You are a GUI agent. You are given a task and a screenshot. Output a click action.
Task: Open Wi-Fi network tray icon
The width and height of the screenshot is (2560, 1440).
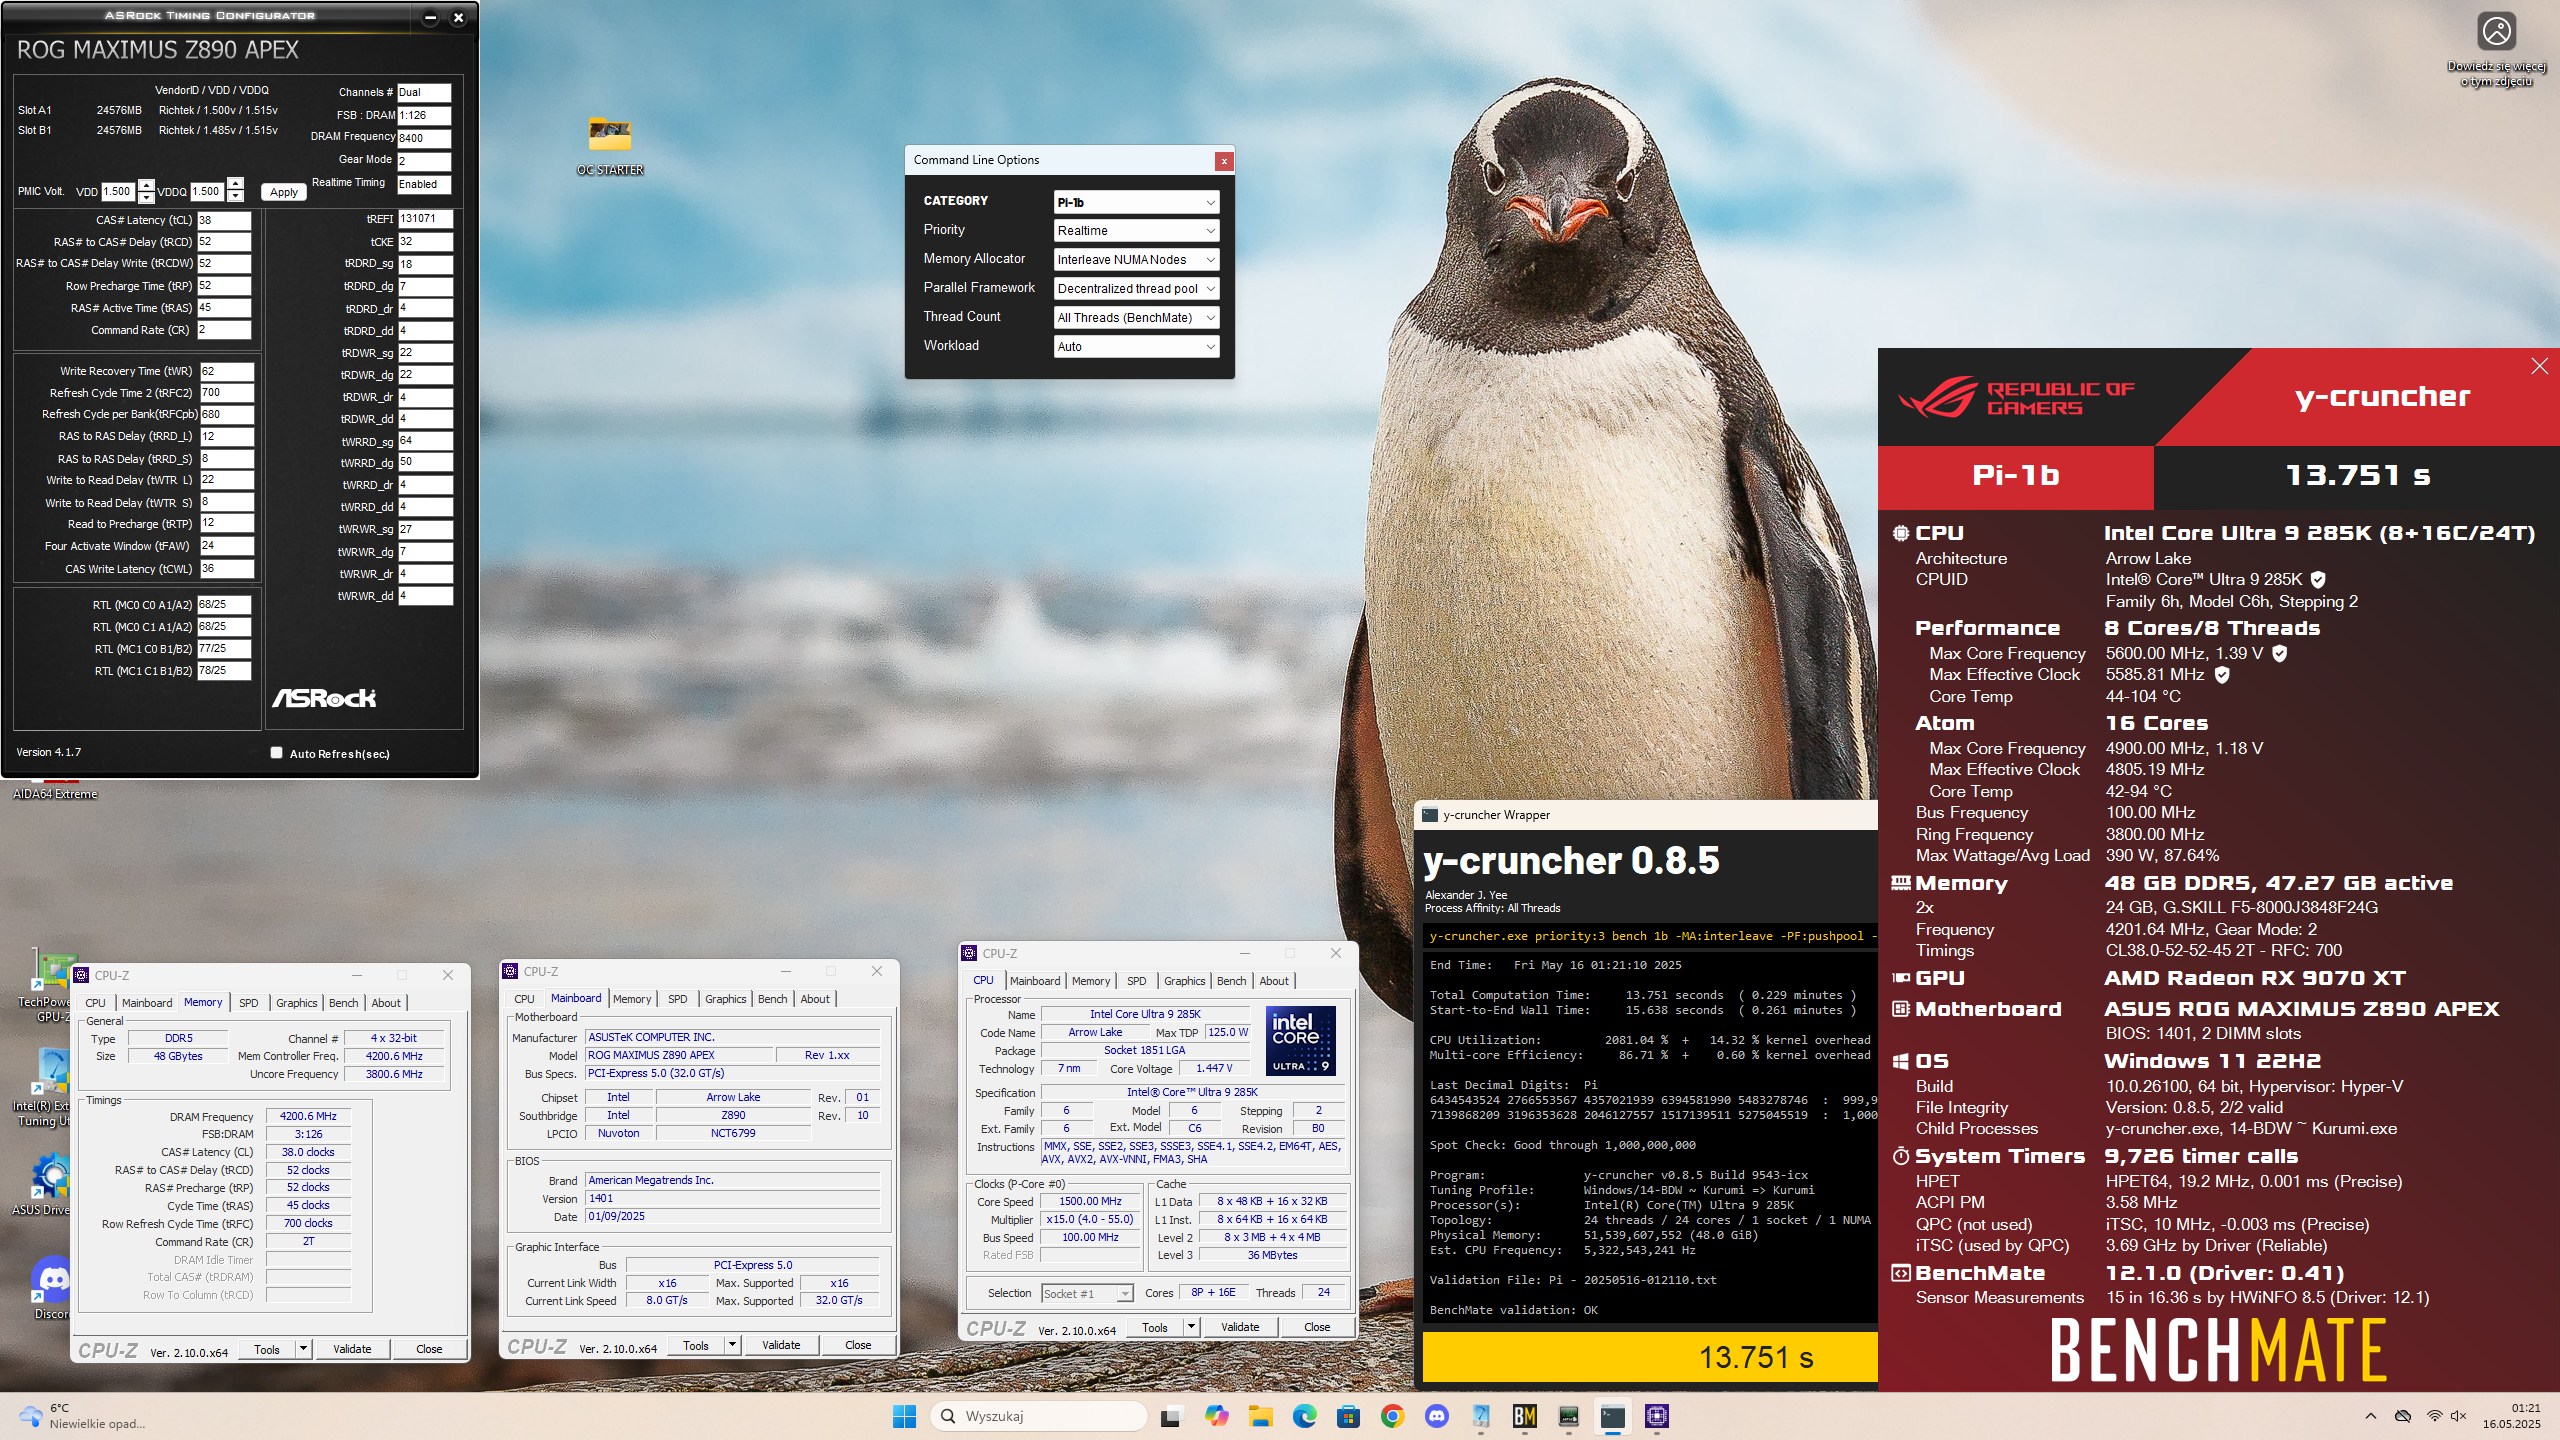(2435, 1416)
